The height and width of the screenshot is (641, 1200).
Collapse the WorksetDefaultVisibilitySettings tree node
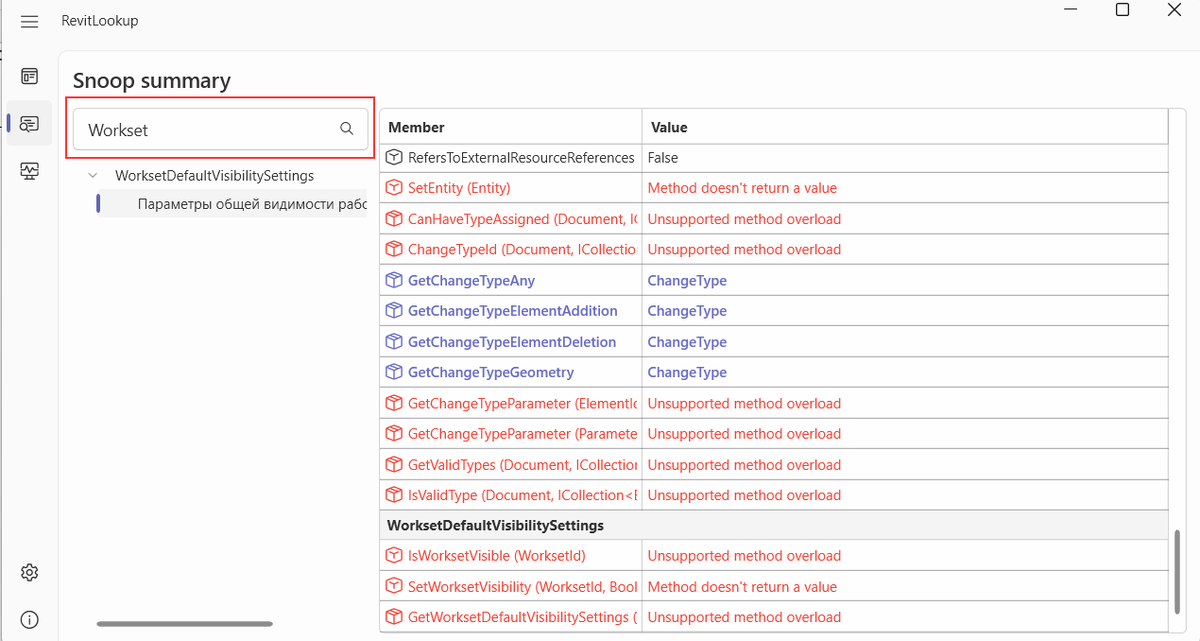(93, 175)
